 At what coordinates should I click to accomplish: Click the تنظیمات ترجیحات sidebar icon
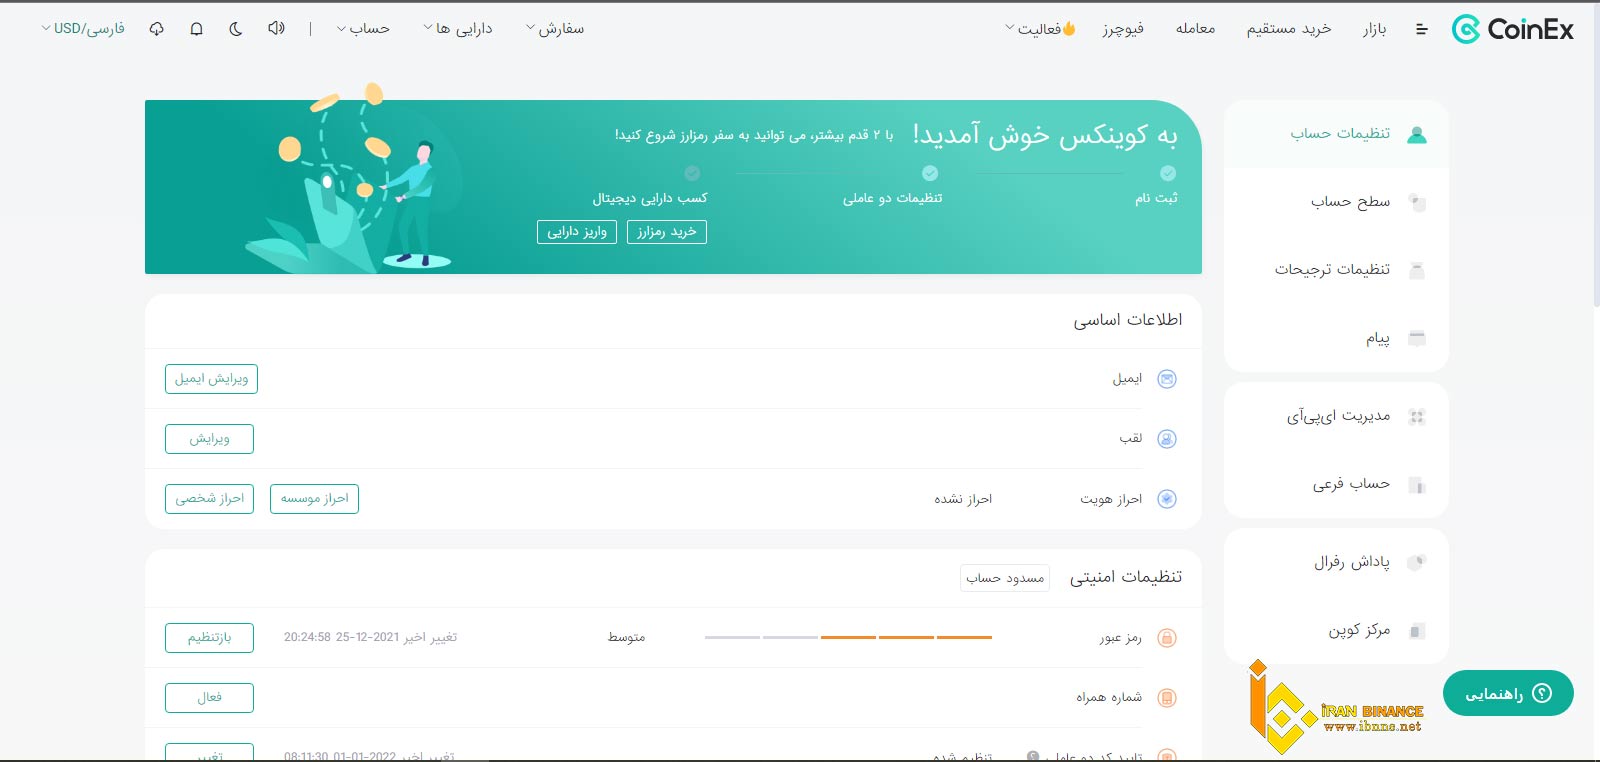(1416, 270)
